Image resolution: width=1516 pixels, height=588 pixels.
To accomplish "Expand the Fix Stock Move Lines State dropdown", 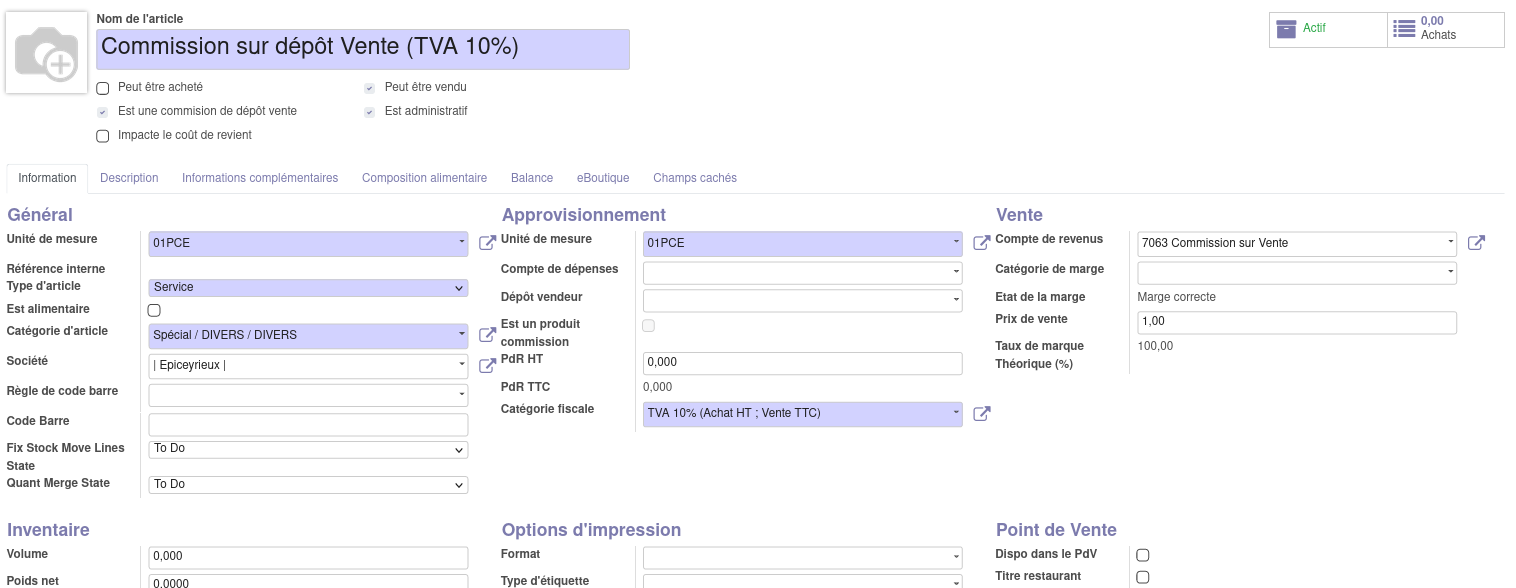I will (x=308, y=450).
